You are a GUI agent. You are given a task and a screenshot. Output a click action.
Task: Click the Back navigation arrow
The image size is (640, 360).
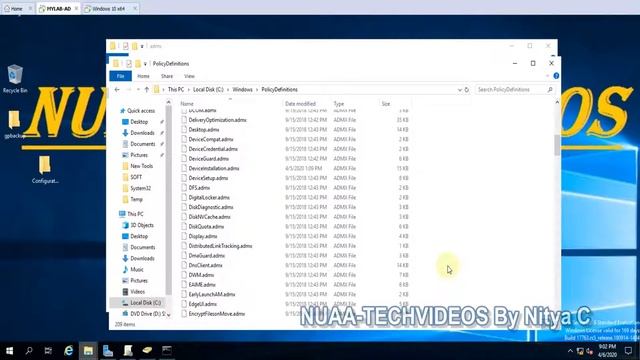[x=117, y=89]
